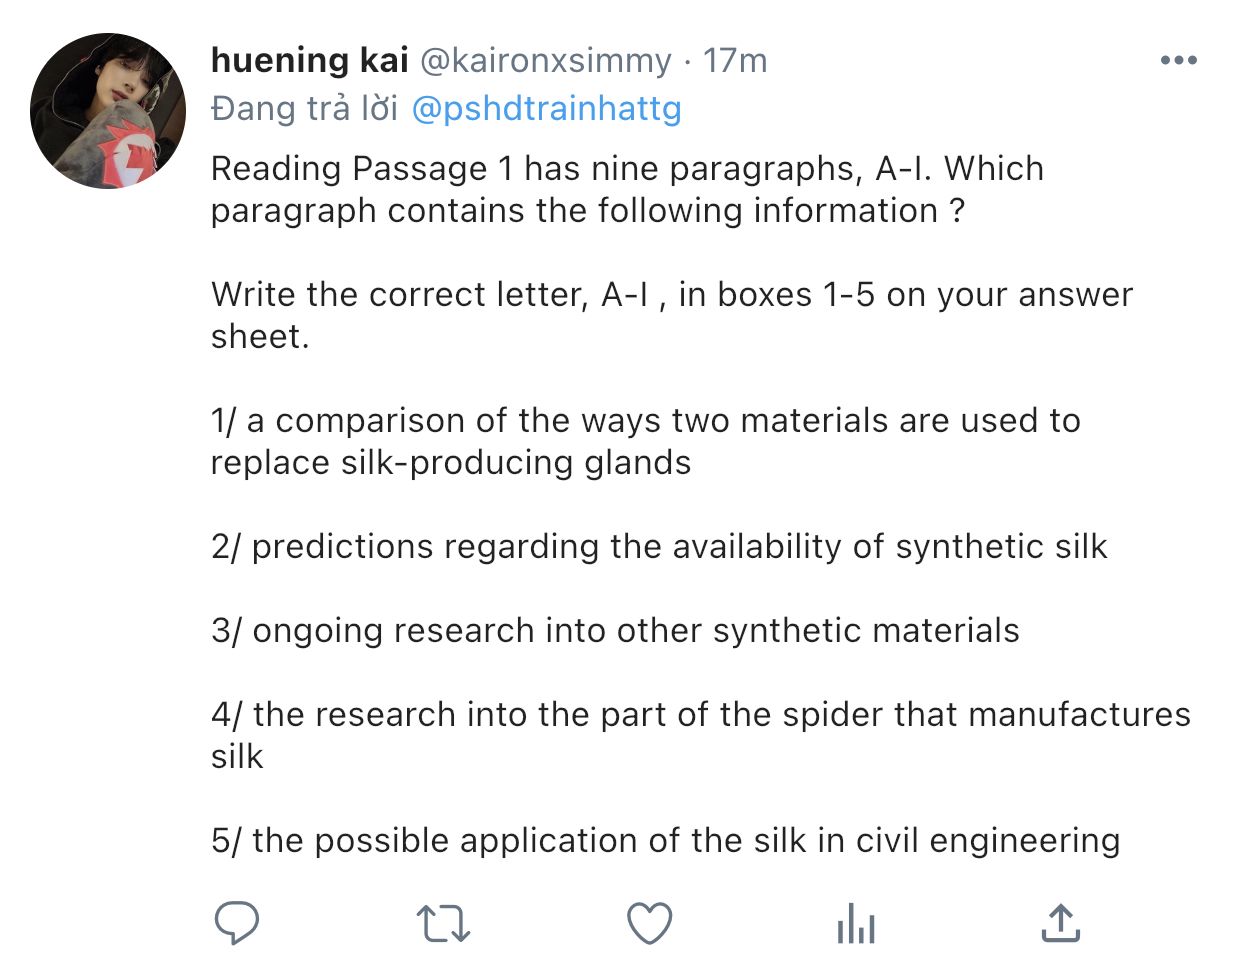Click the 17m timestamp
The image size is (1242, 966).
735,60
